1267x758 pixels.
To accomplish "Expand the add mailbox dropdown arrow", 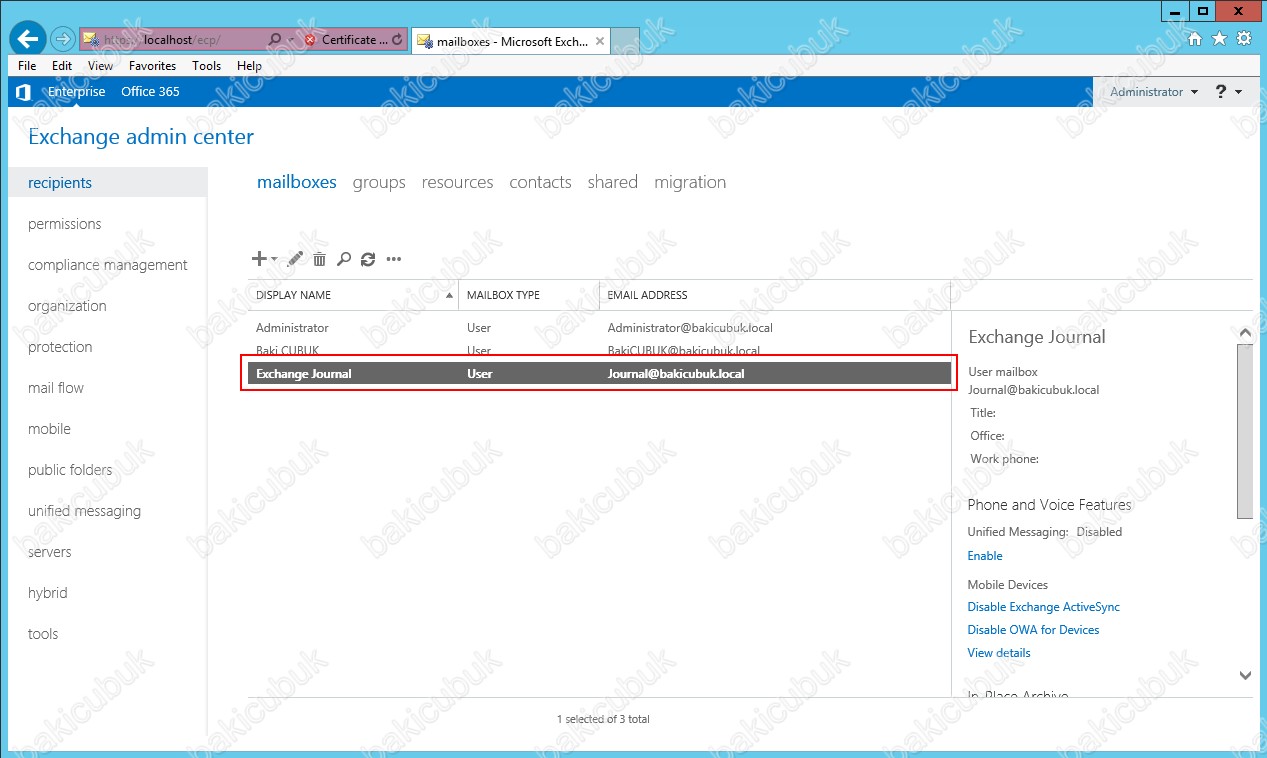I will tap(274, 260).
